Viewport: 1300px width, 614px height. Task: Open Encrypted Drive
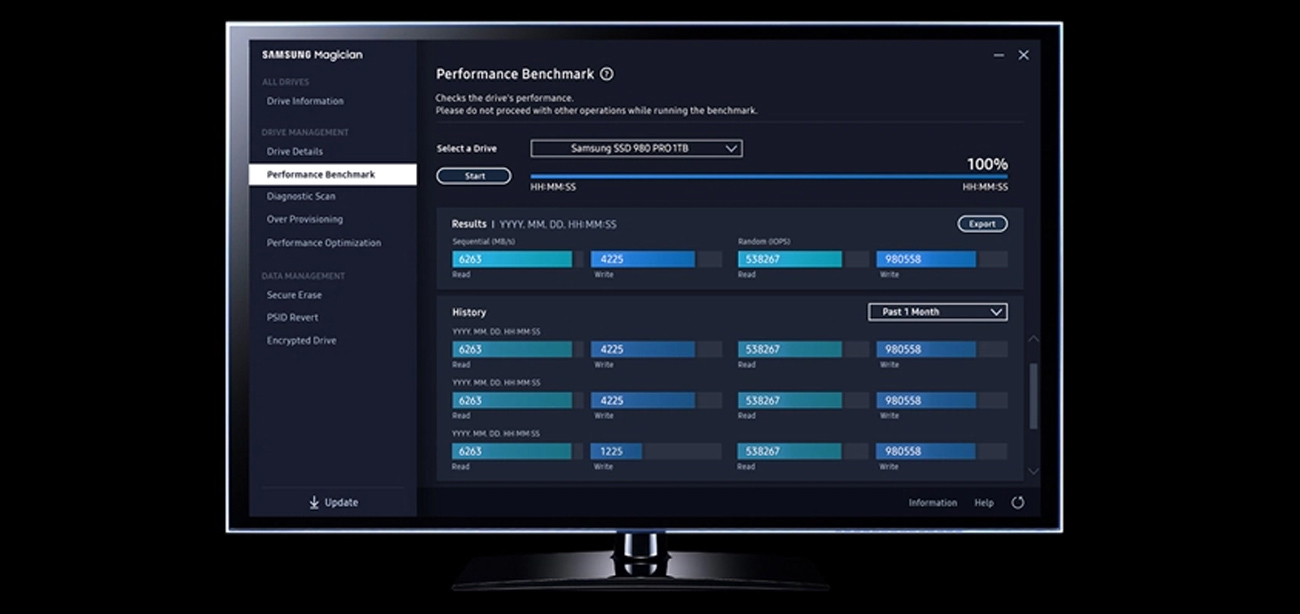pyautogui.click(x=301, y=340)
